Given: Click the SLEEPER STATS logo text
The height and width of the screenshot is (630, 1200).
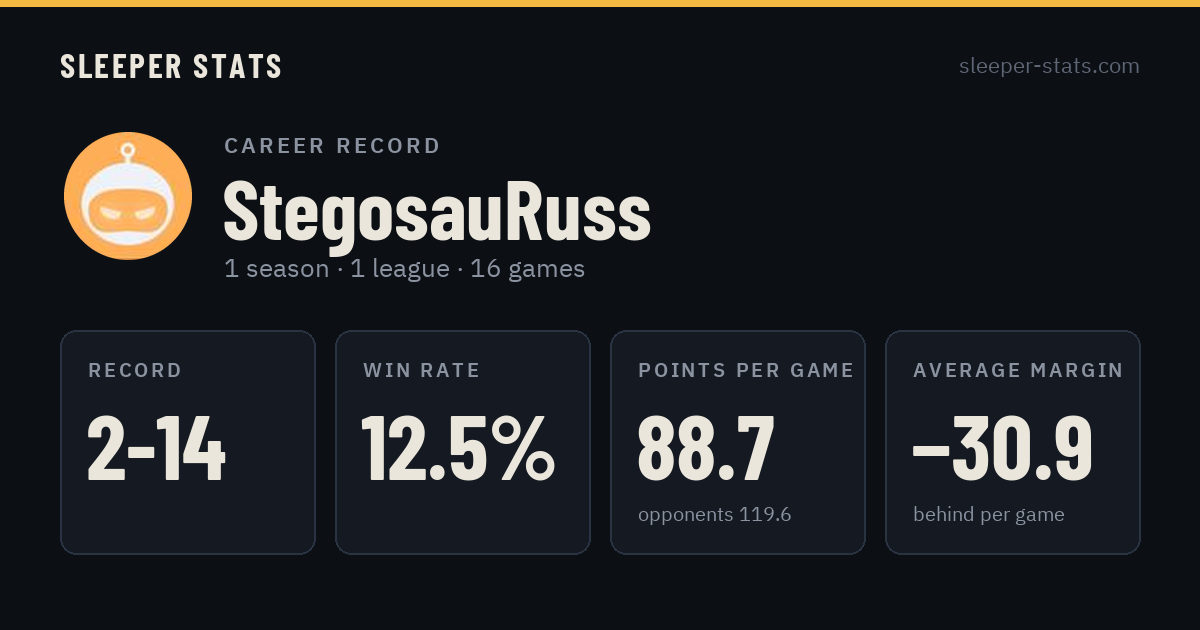Looking at the screenshot, I should [x=171, y=66].
